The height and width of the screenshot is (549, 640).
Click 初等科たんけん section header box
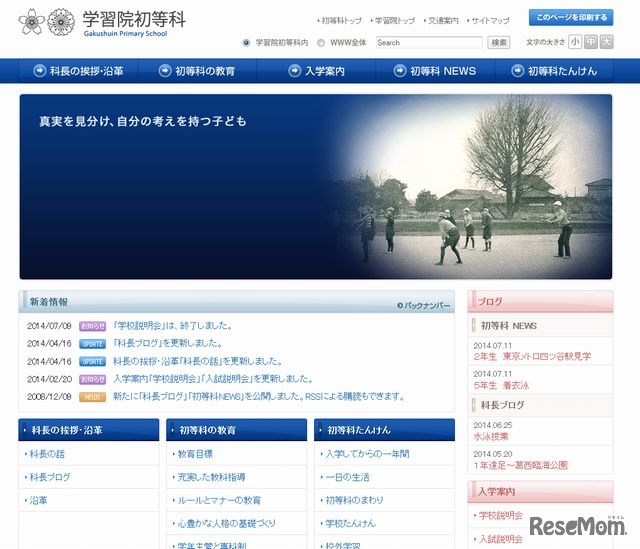[x=384, y=430]
